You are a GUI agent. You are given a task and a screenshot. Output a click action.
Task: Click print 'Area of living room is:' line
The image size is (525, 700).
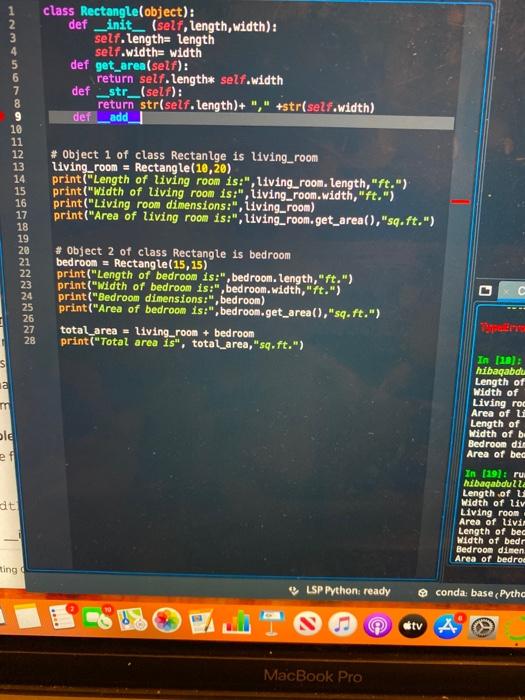[x=244, y=218]
